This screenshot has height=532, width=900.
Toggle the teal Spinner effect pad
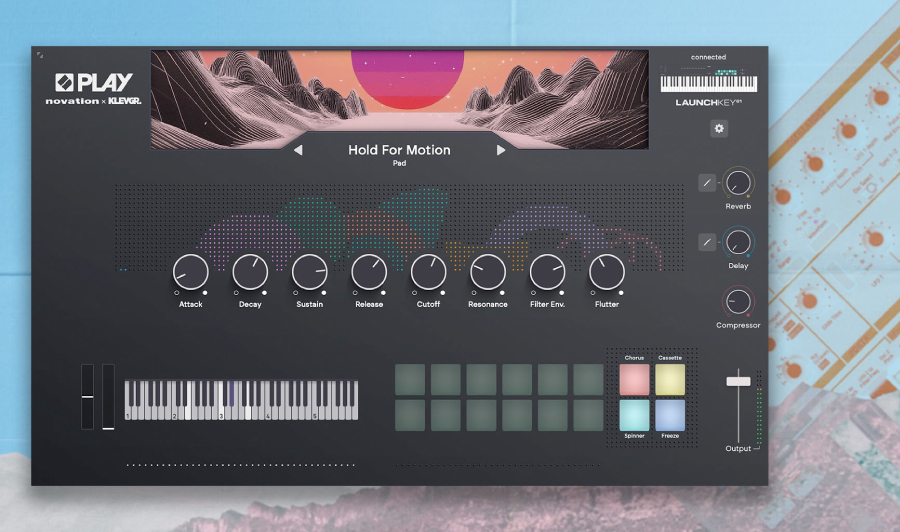point(634,415)
